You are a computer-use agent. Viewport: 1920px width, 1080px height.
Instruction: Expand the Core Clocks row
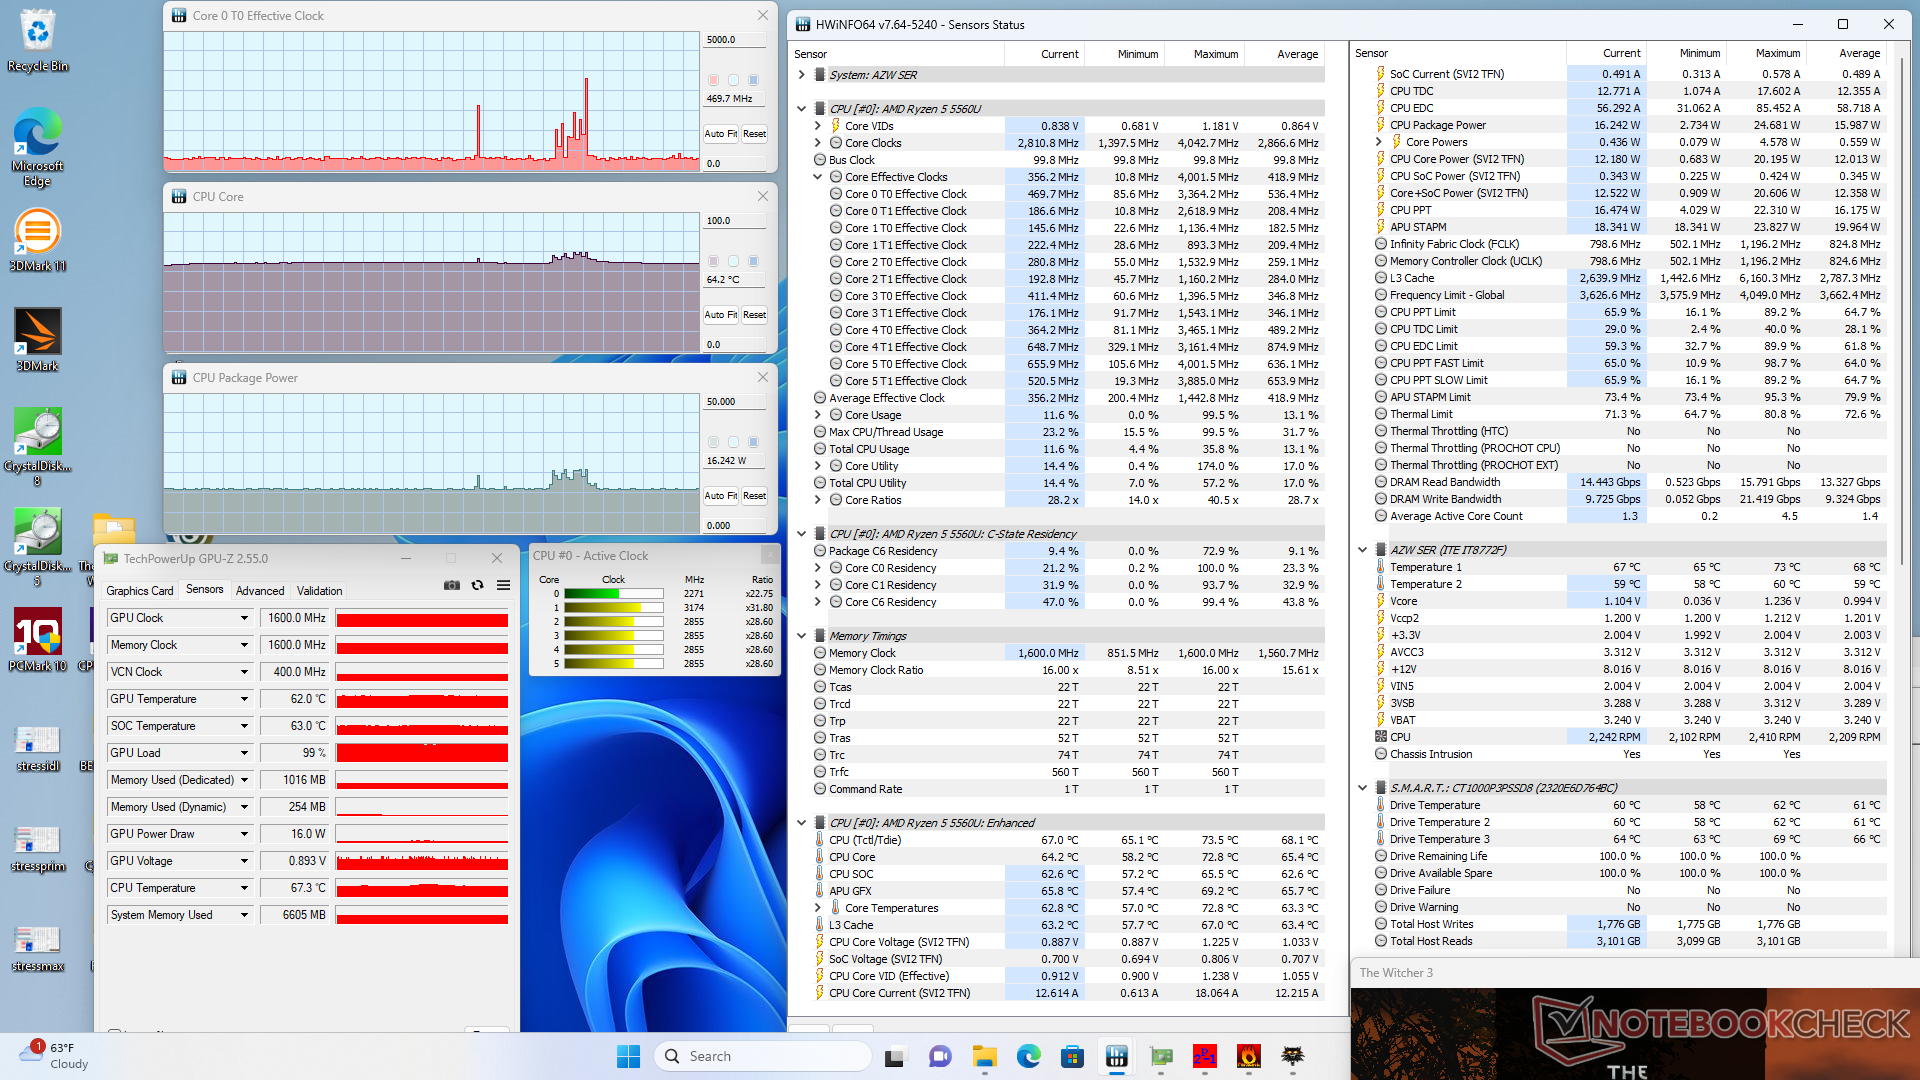[x=817, y=143]
